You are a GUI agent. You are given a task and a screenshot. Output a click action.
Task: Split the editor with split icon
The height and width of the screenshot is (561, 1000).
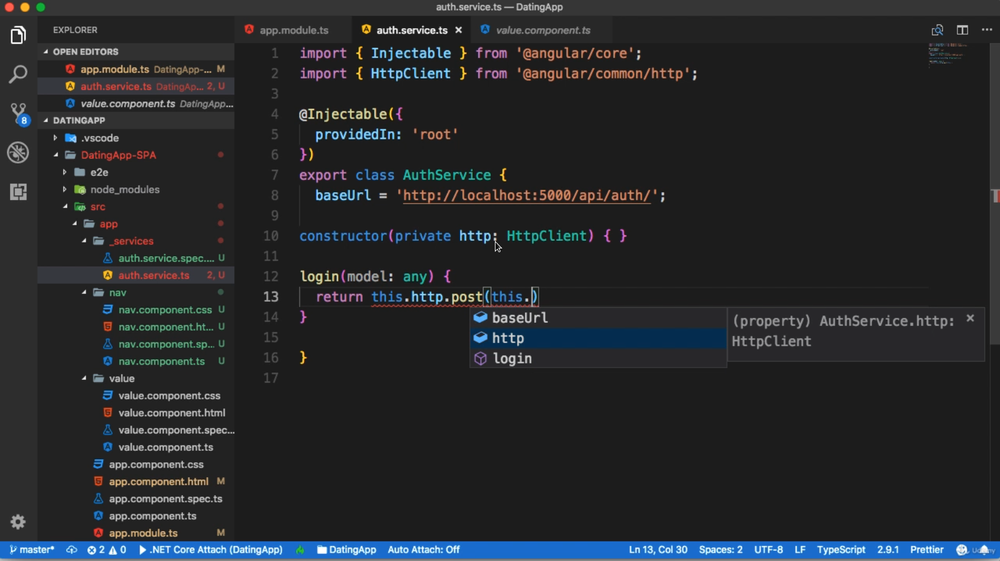click(962, 30)
